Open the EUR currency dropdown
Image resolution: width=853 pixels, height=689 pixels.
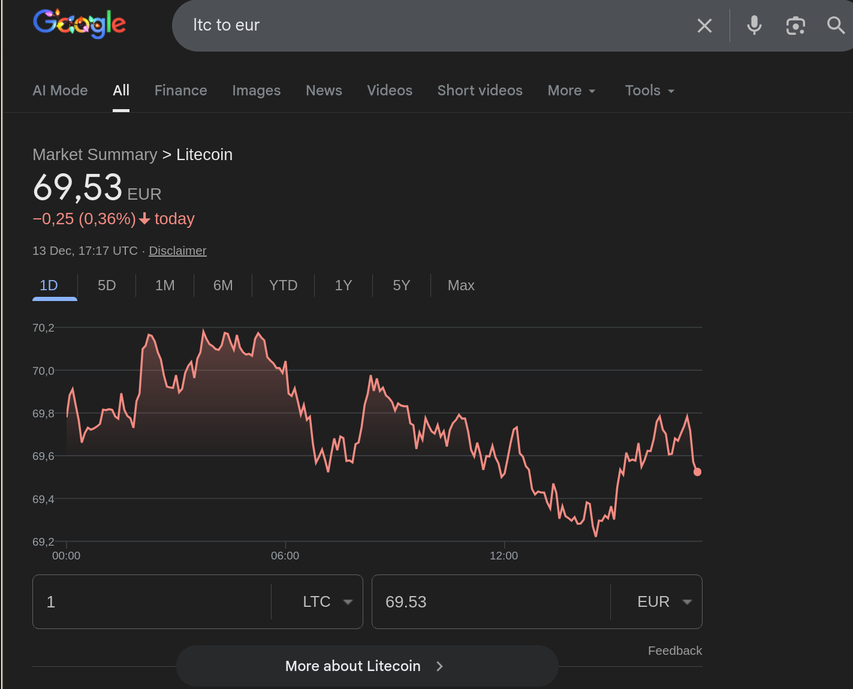(x=665, y=602)
